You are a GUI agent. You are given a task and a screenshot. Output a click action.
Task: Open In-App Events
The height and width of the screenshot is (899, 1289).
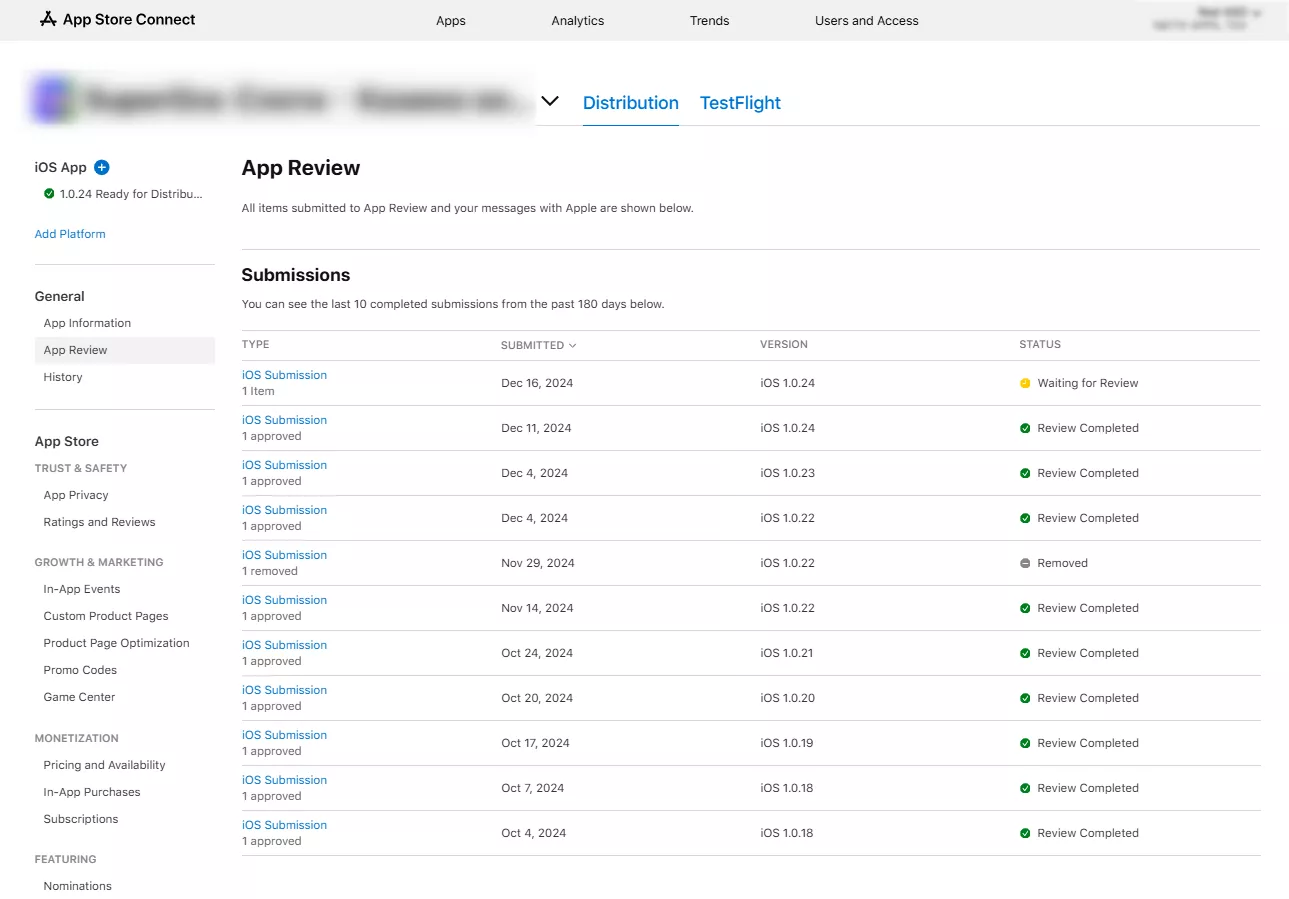click(x=82, y=589)
